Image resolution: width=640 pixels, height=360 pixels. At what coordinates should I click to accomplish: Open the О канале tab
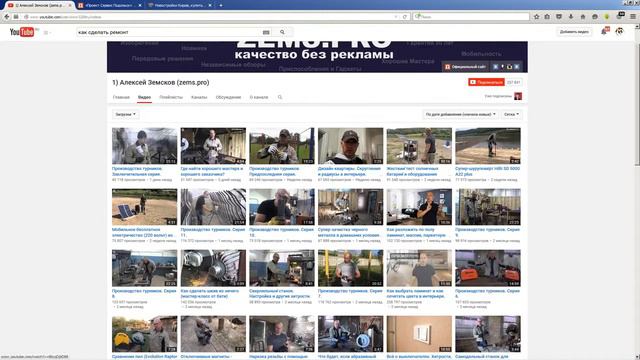259,97
